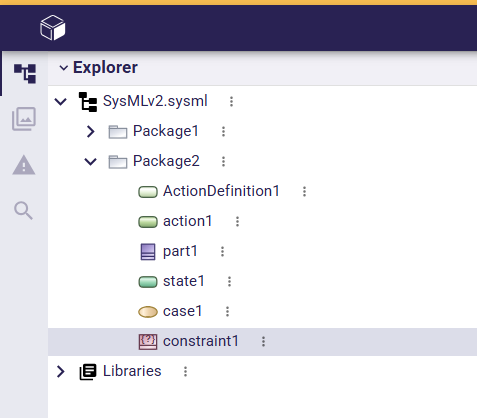Select the case1 label
This screenshot has height=418, width=477.
click(183, 311)
